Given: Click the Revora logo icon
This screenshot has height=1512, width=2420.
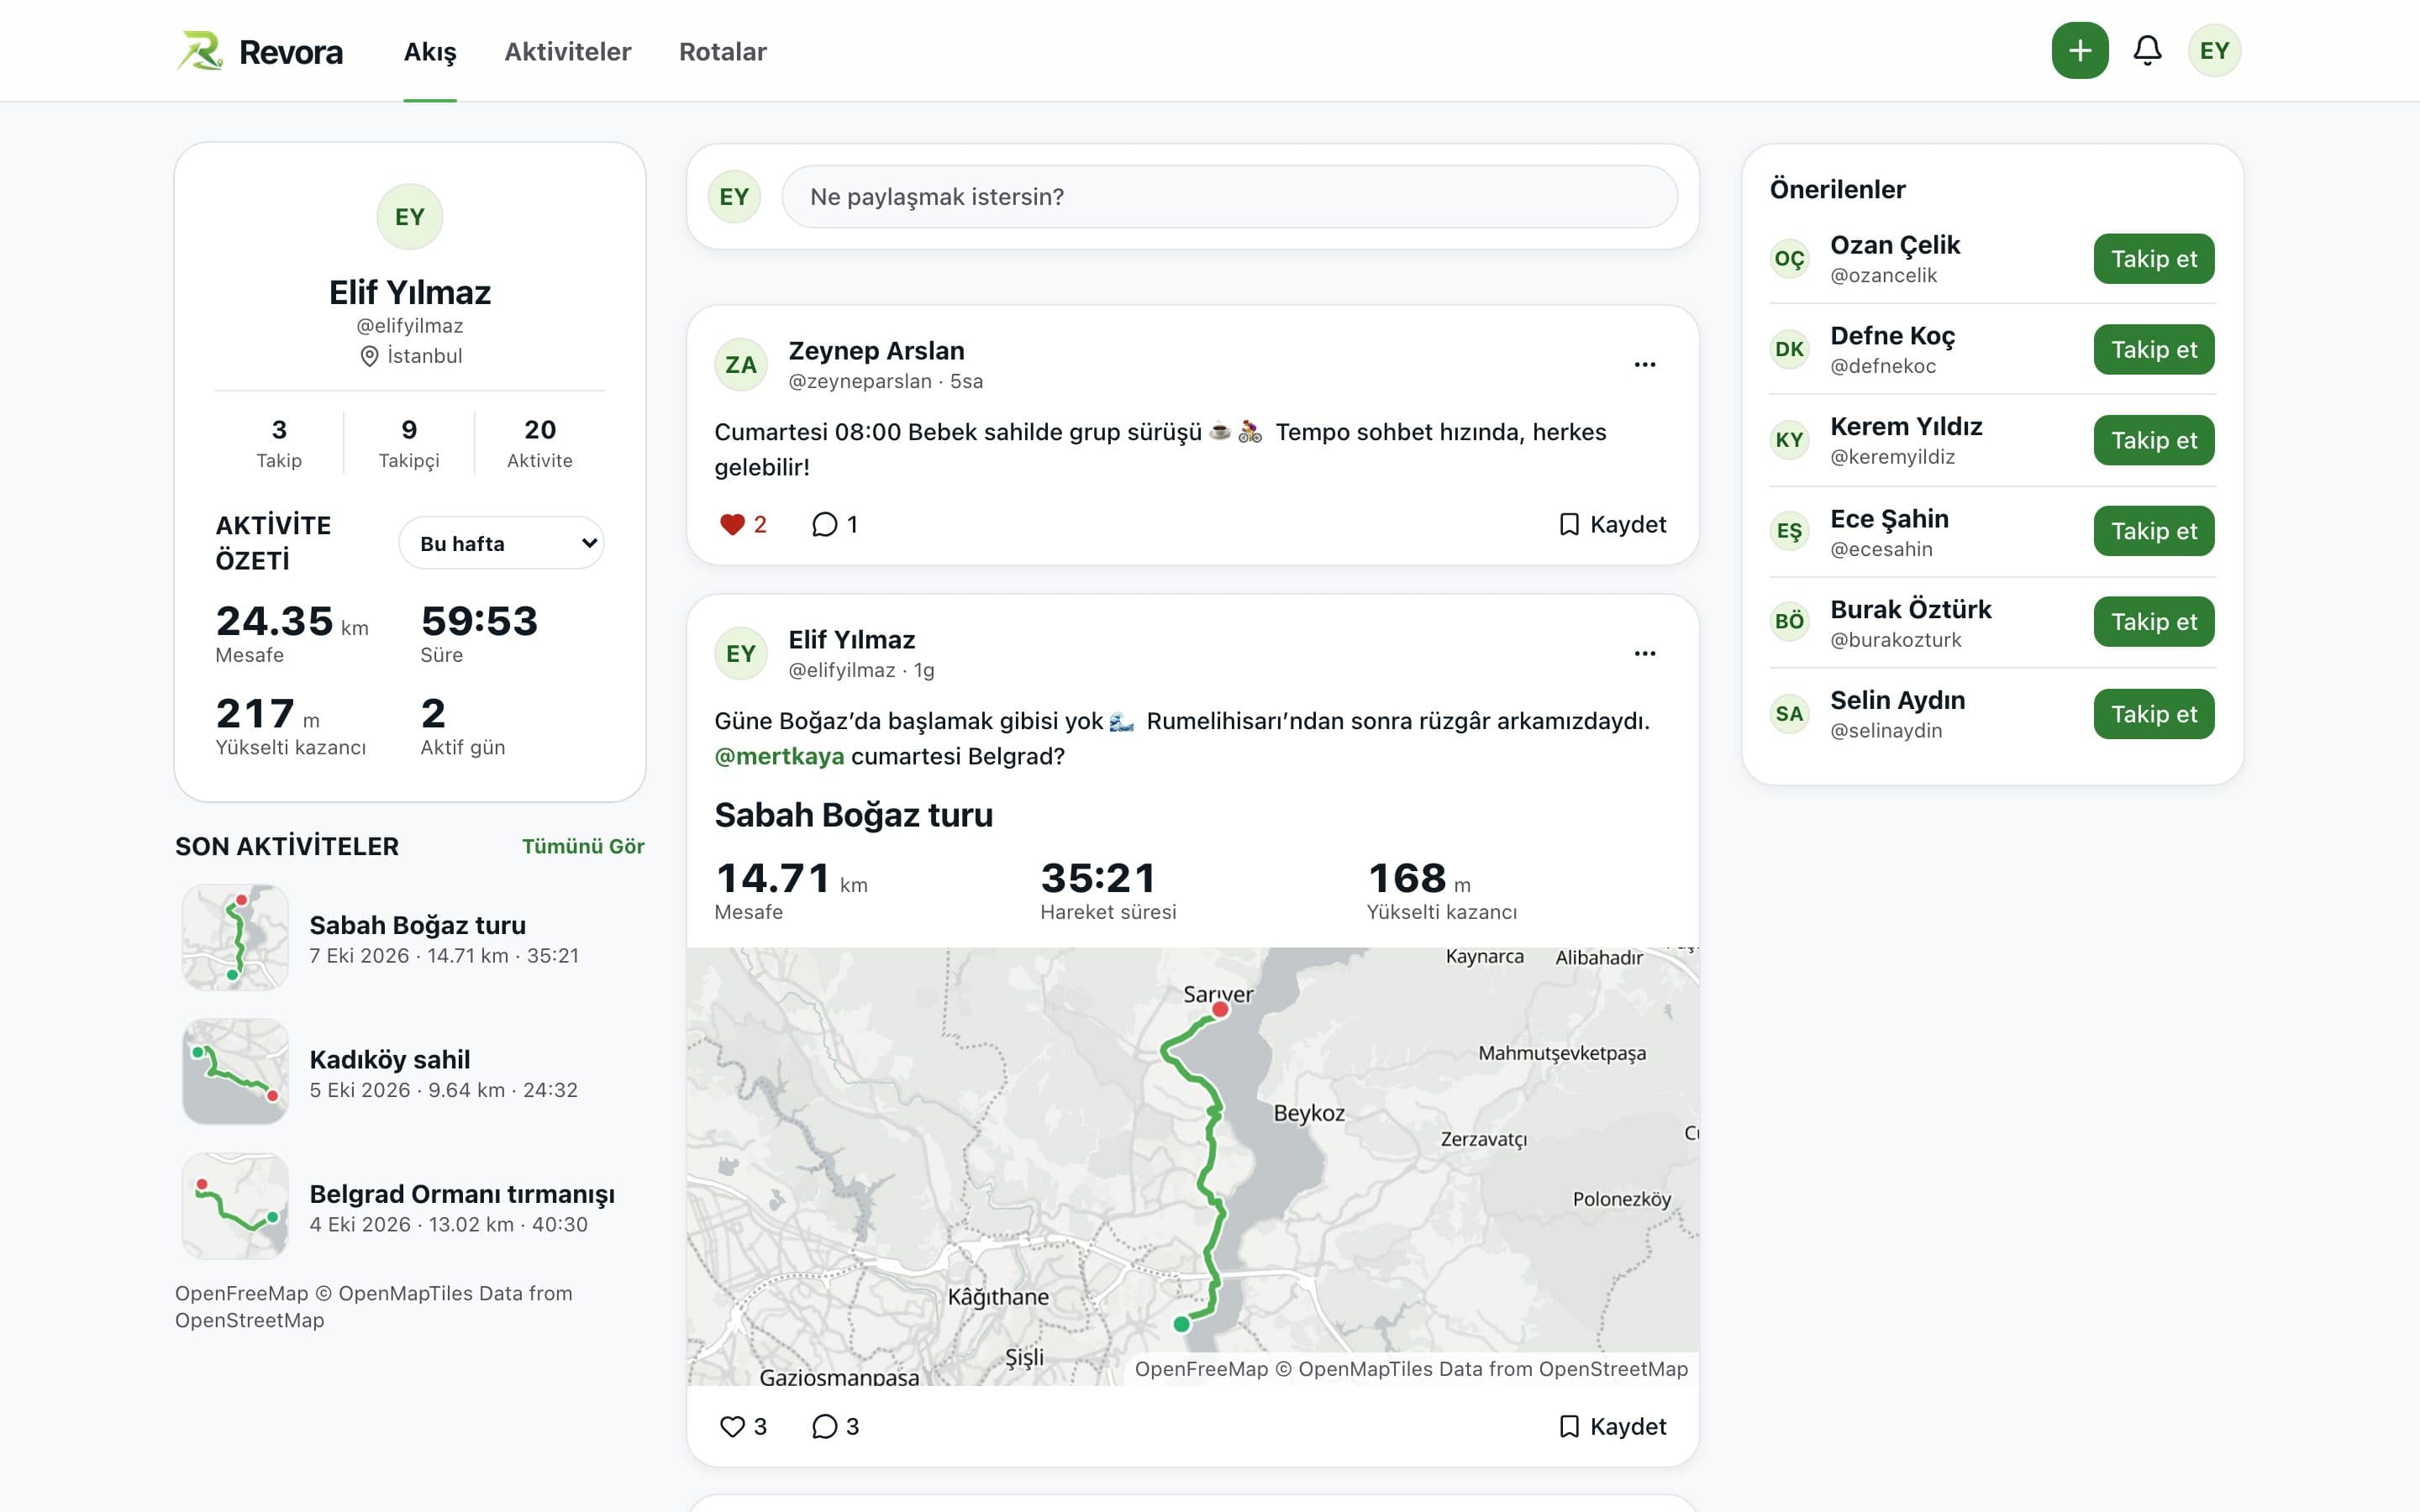Looking at the screenshot, I should (200, 51).
